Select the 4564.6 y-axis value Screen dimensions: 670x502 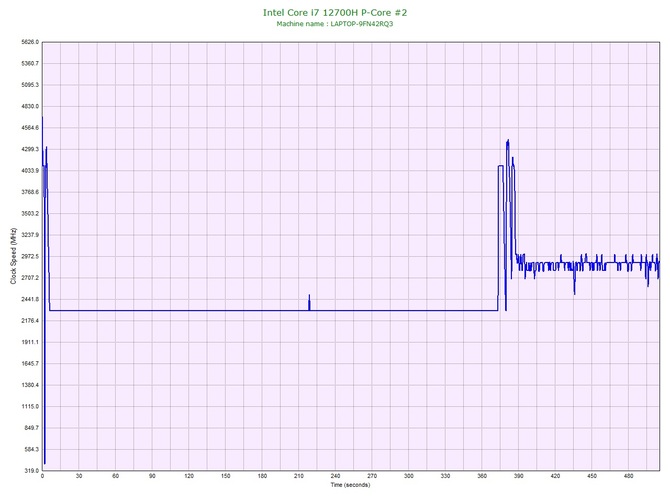click(x=30, y=128)
